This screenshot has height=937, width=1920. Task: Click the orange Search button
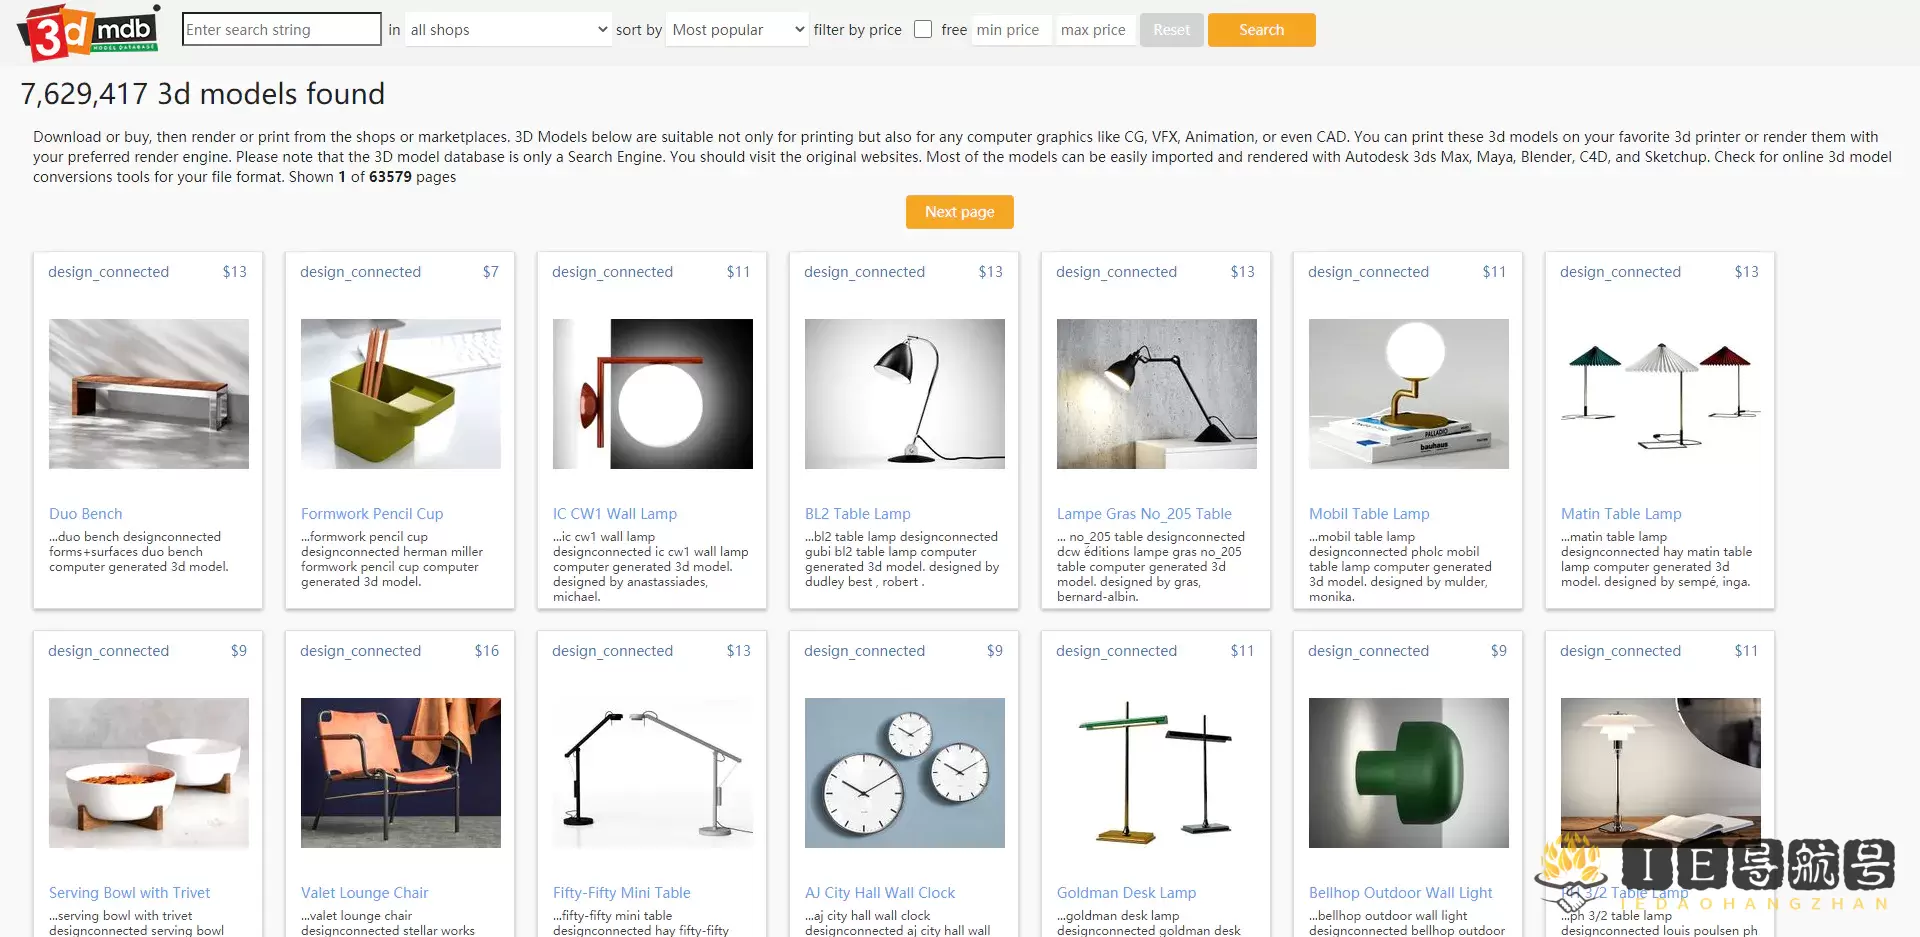coord(1261,30)
